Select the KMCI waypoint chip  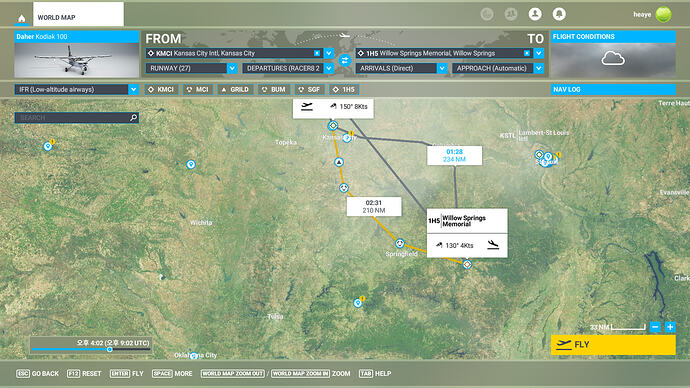coord(161,89)
